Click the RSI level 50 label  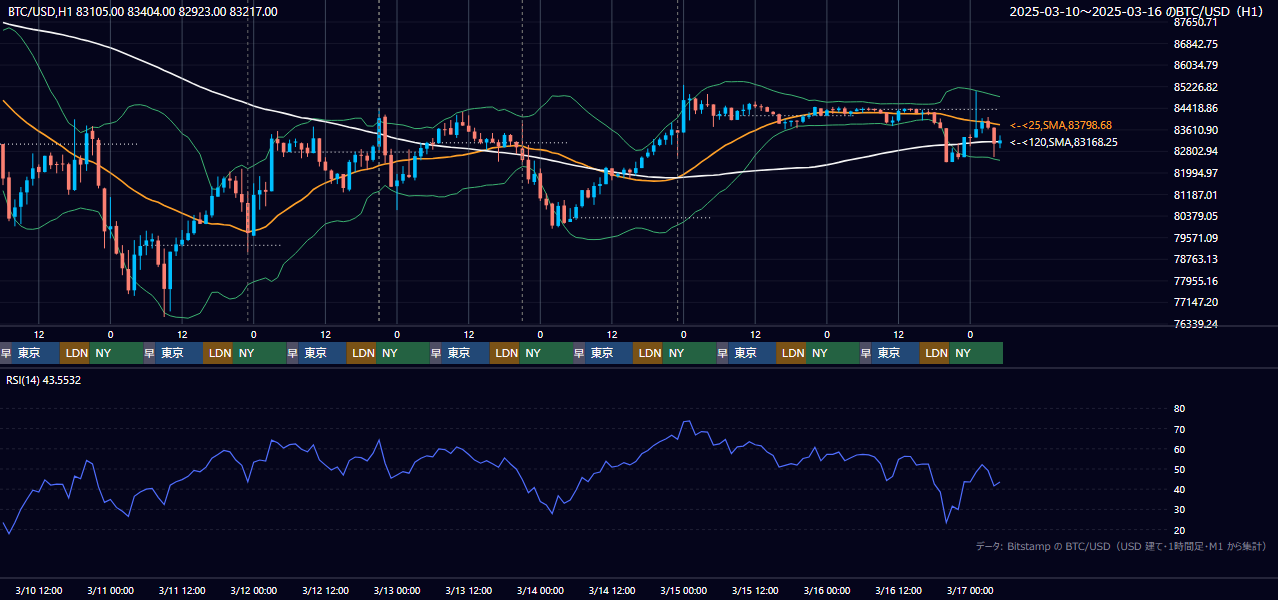1179,469
